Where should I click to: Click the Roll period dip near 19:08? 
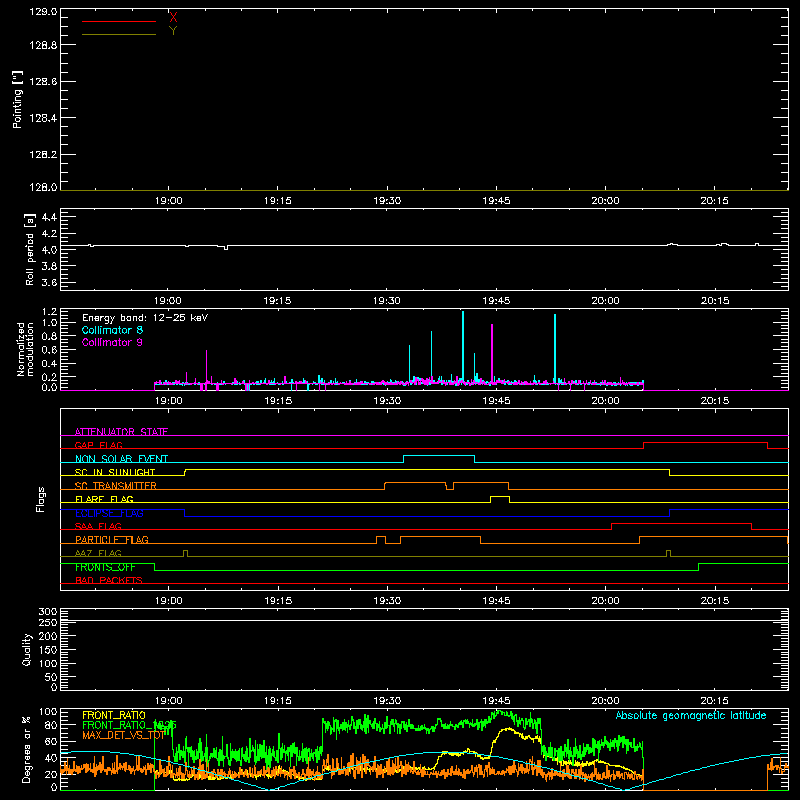[x=226, y=247]
